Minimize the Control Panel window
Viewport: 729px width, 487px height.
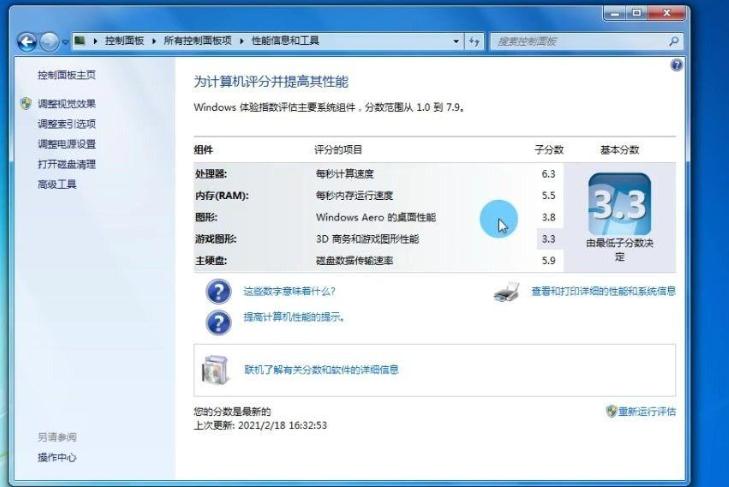616,13
